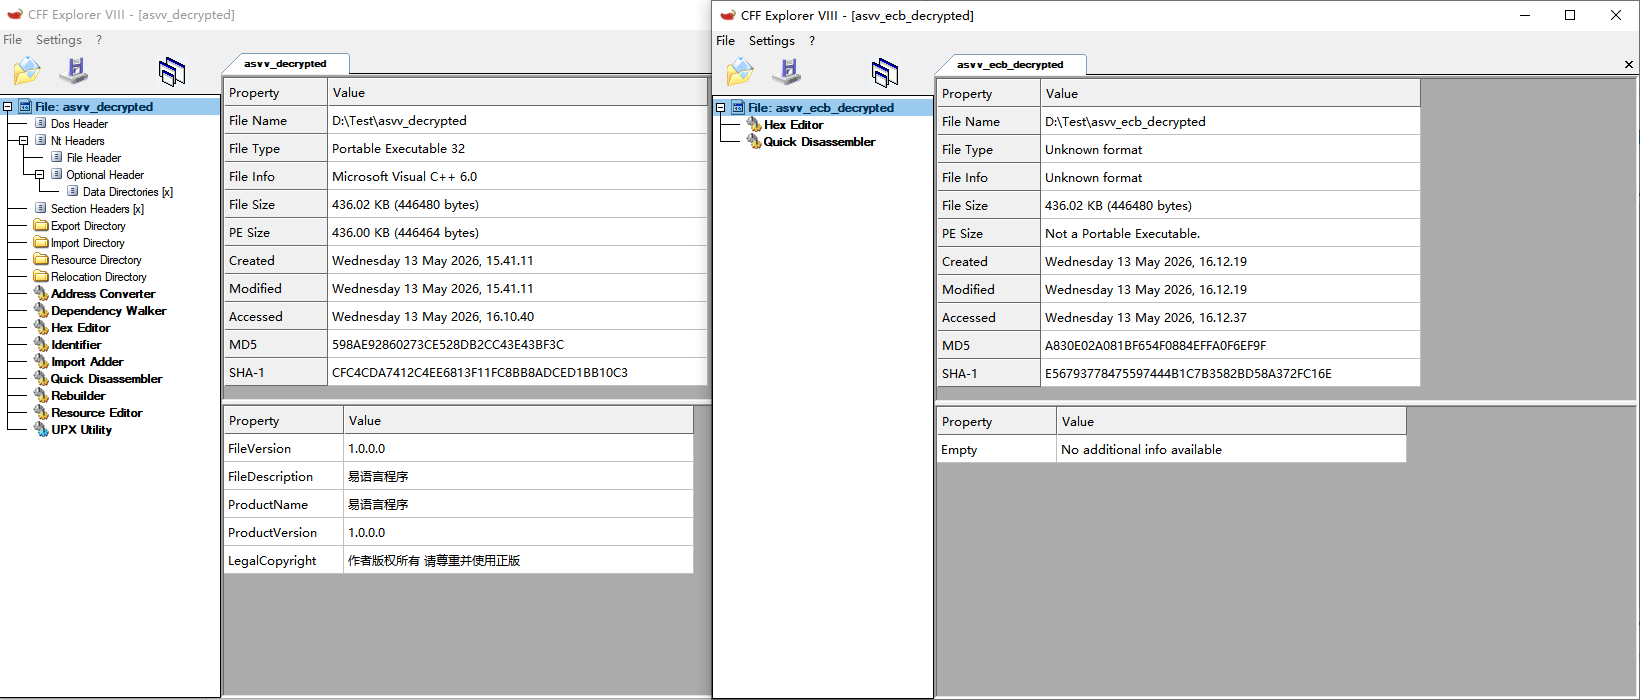This screenshot has width=1640, height=700.
Task: Open Quick Disassembler in asvv_ecb_decrypted window
Action: [819, 142]
